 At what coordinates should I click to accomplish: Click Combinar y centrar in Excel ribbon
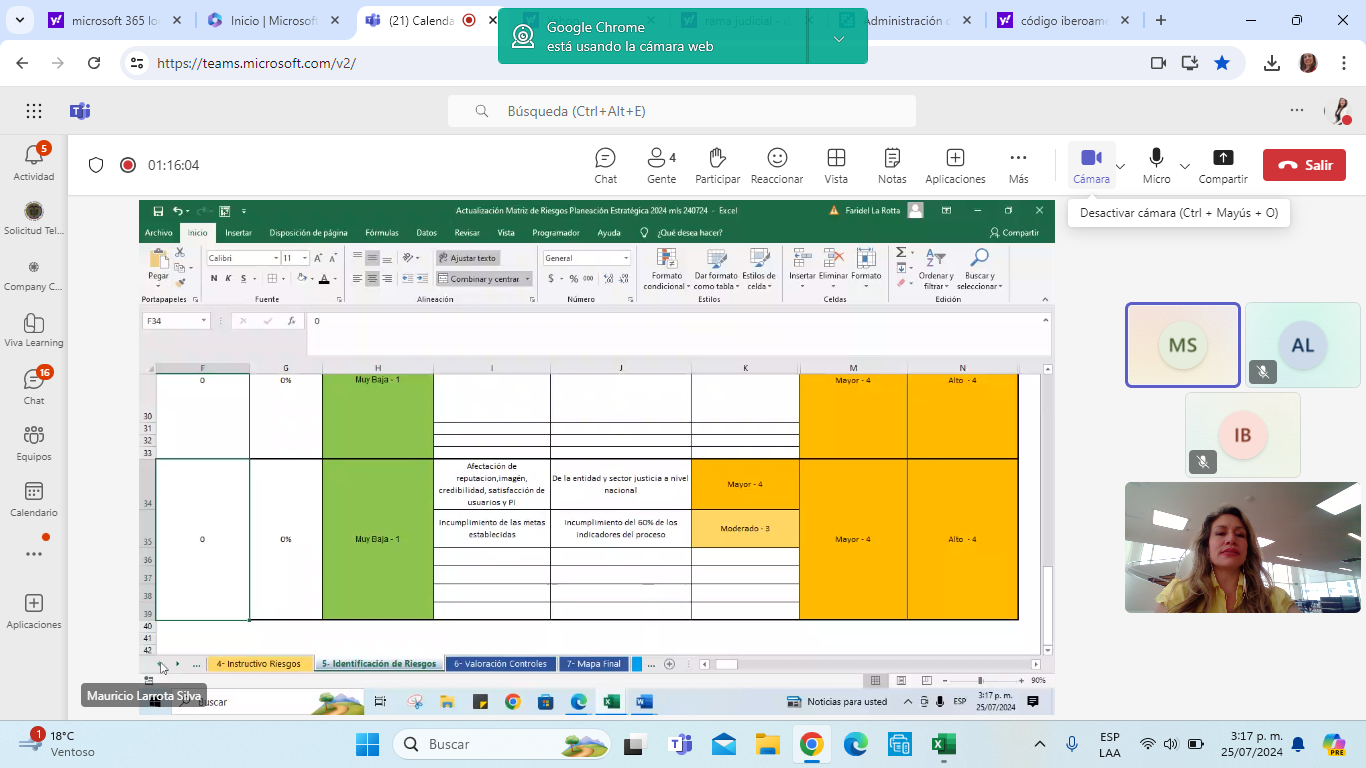(x=485, y=279)
